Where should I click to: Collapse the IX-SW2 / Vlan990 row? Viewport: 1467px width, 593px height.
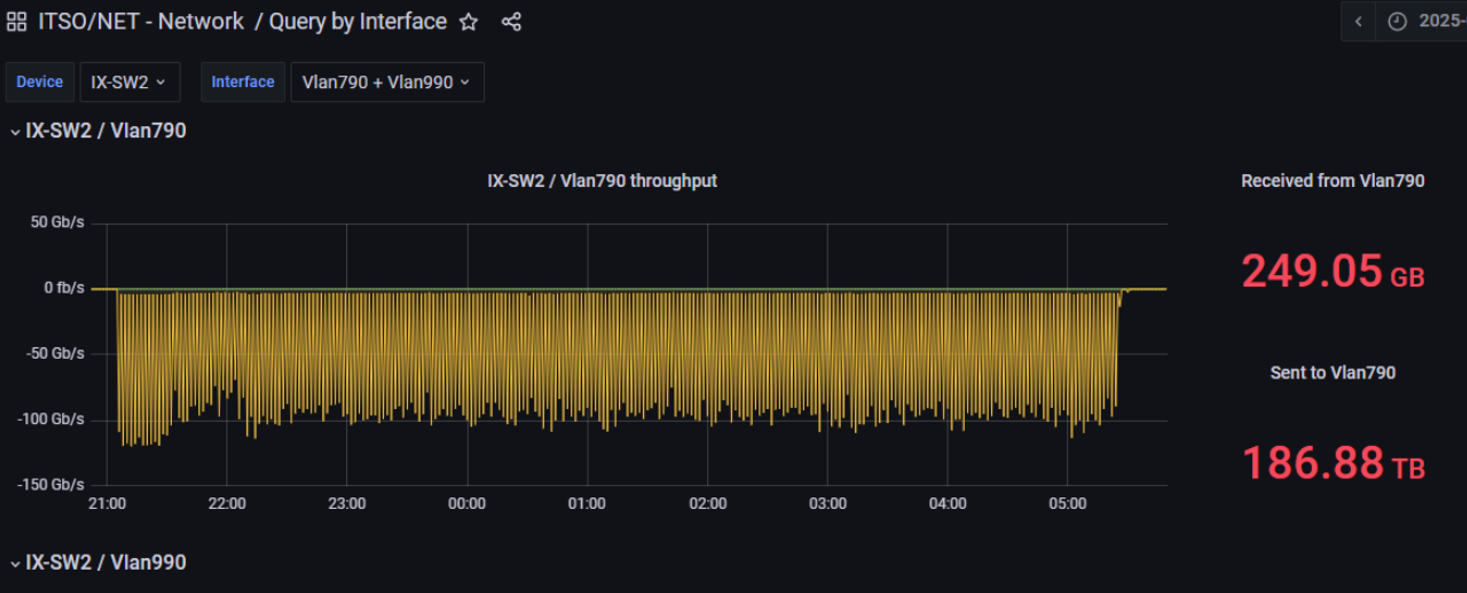15,563
